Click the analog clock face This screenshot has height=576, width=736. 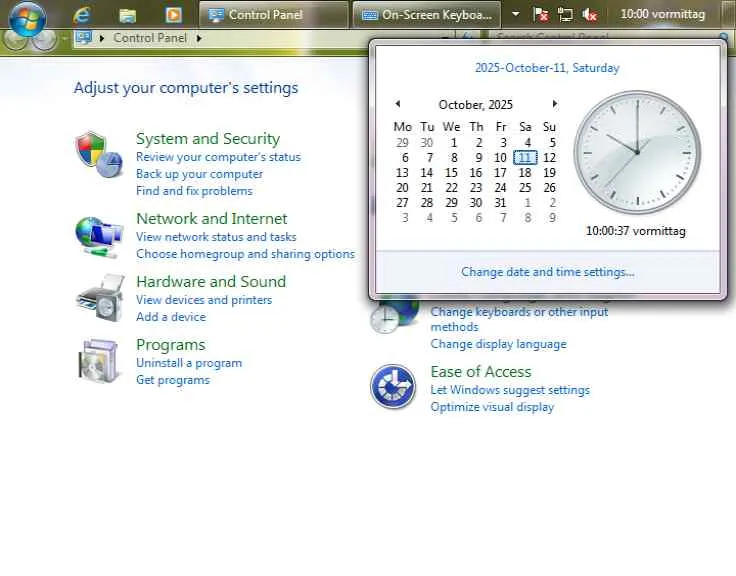point(637,152)
